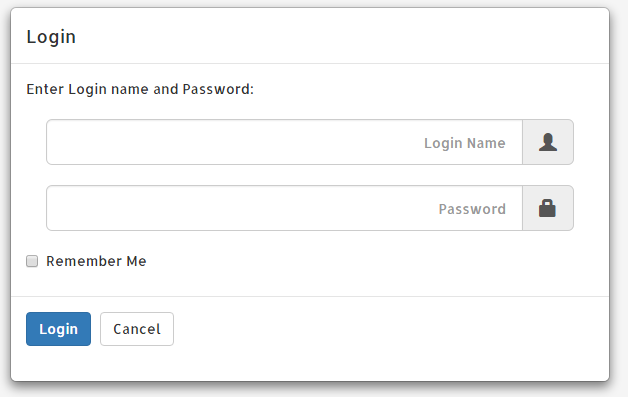This screenshot has width=628, height=397.
Task: Focus the Password input field
Action: 284,208
